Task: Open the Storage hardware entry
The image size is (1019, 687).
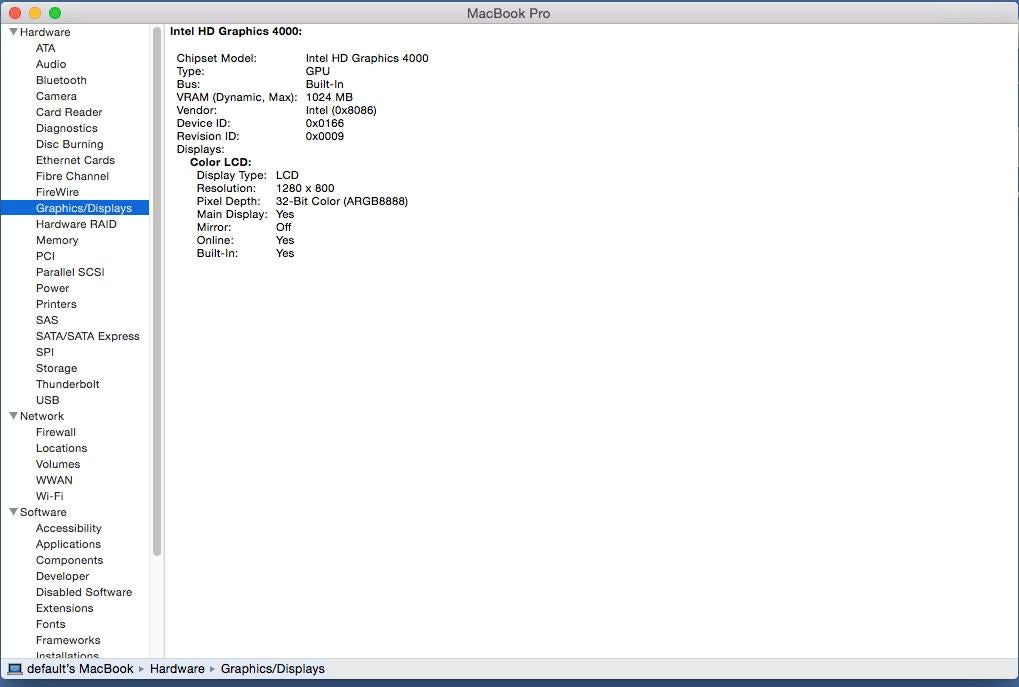Action: 56,368
